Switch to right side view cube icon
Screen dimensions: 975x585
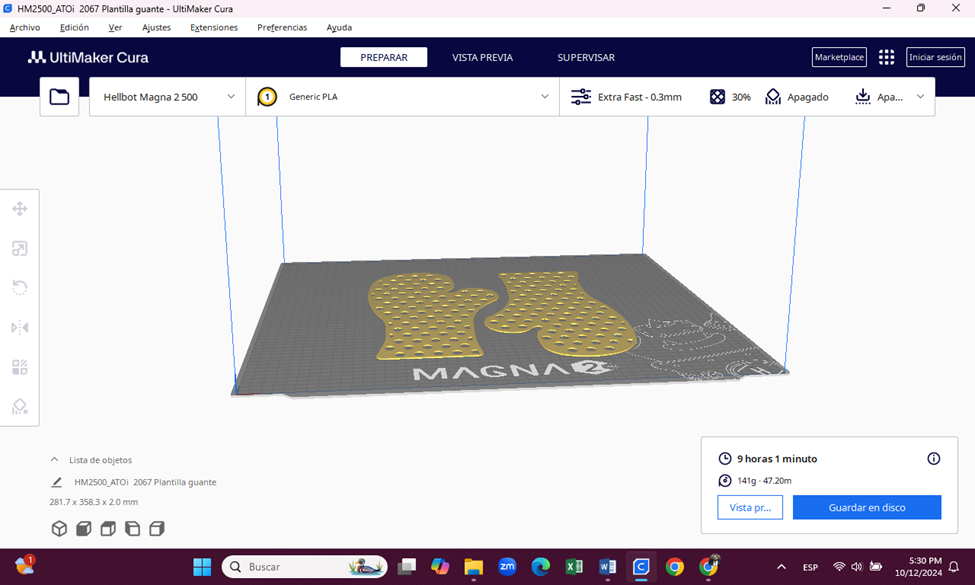157,528
